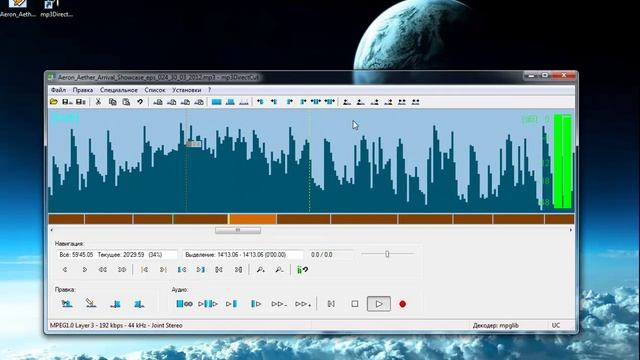
Task: Click the open file folder icon
Action: [x=53, y=102]
